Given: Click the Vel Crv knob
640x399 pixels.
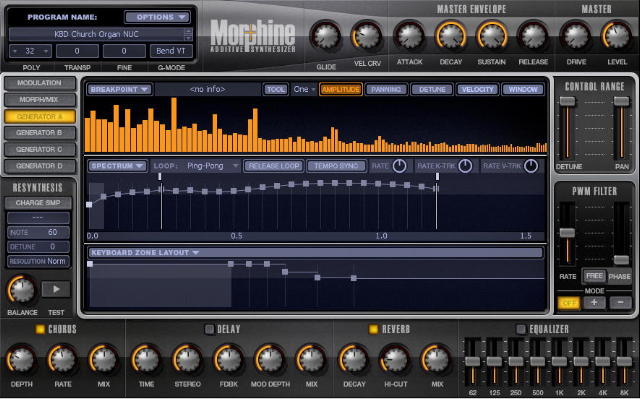Looking at the screenshot, I should tap(367, 36).
